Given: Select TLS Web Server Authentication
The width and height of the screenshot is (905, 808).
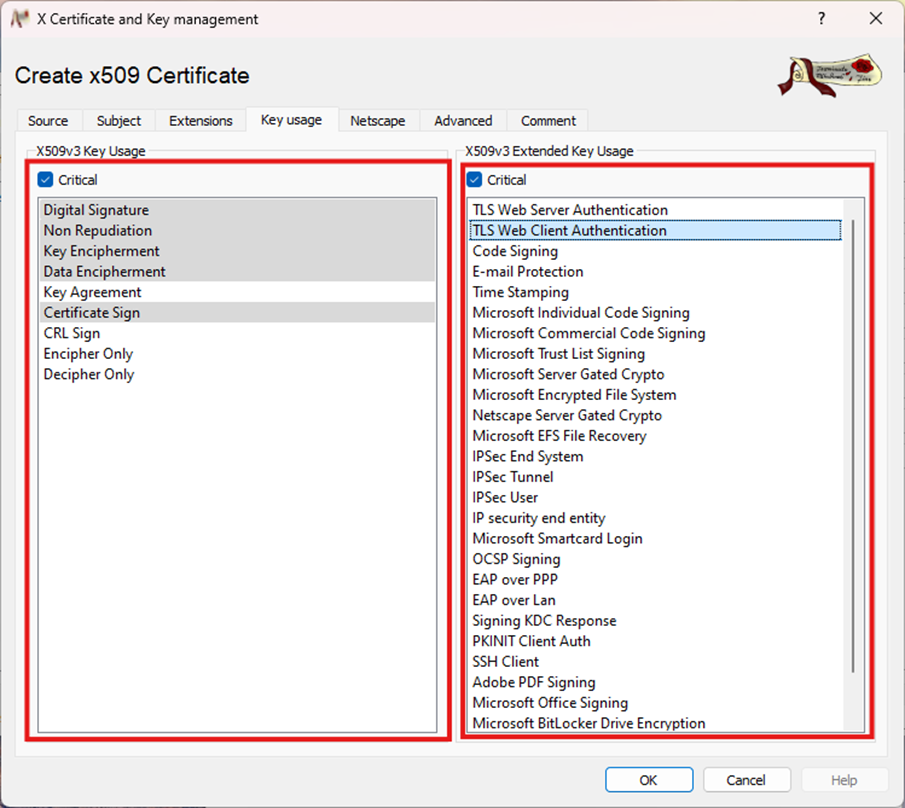Looking at the screenshot, I should click(570, 210).
